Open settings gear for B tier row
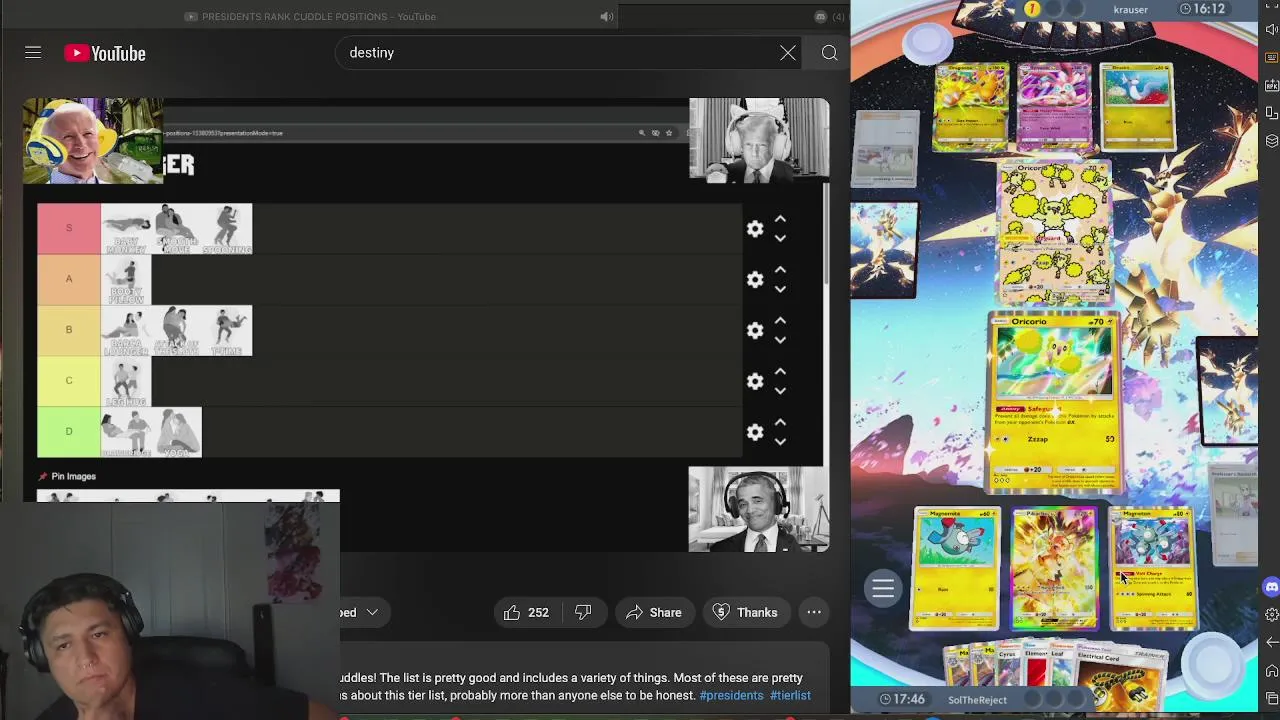 click(x=755, y=330)
